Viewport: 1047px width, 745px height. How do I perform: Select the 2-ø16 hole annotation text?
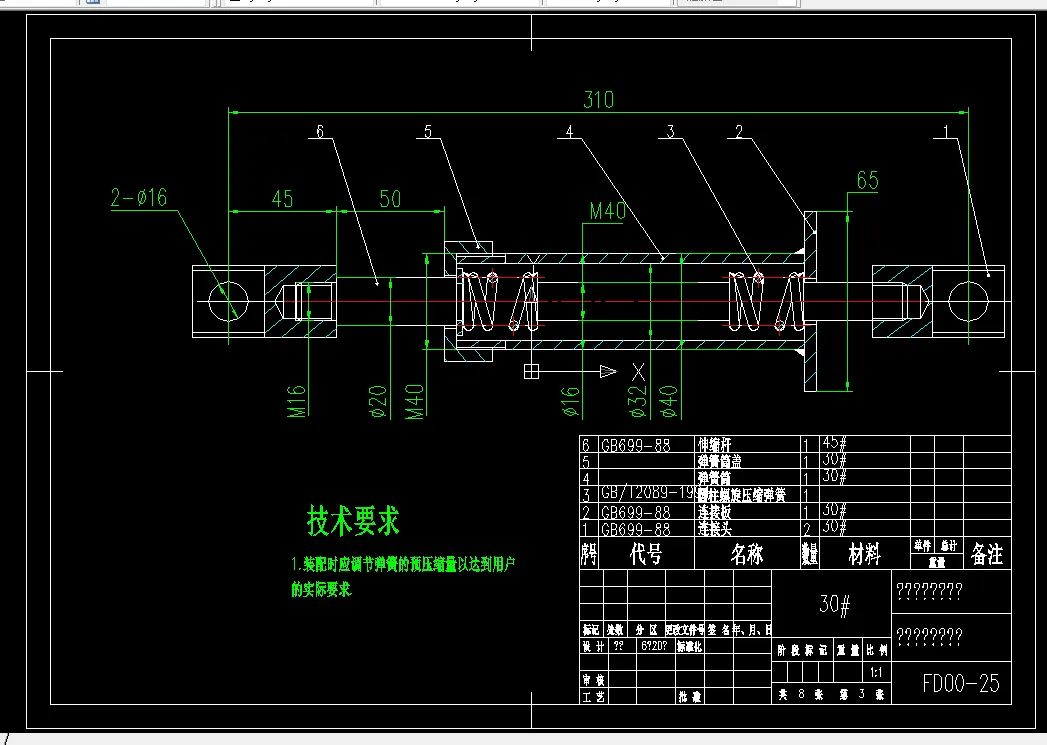[139, 198]
